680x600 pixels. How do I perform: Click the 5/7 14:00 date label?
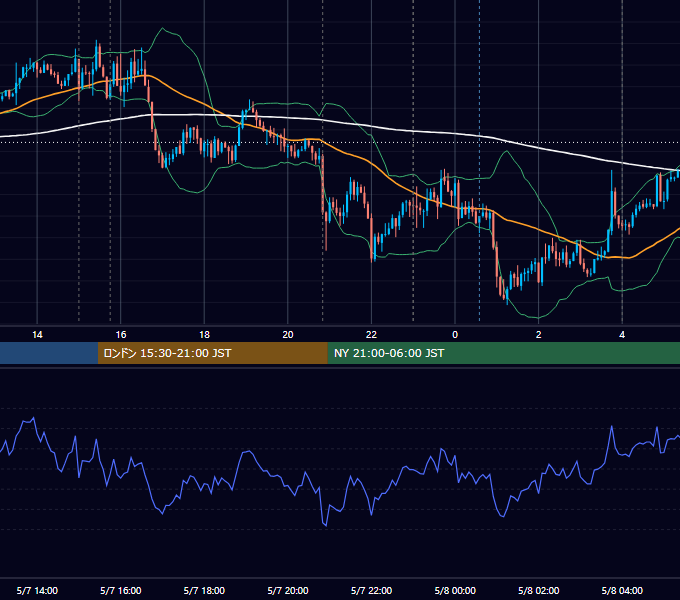click(37, 590)
